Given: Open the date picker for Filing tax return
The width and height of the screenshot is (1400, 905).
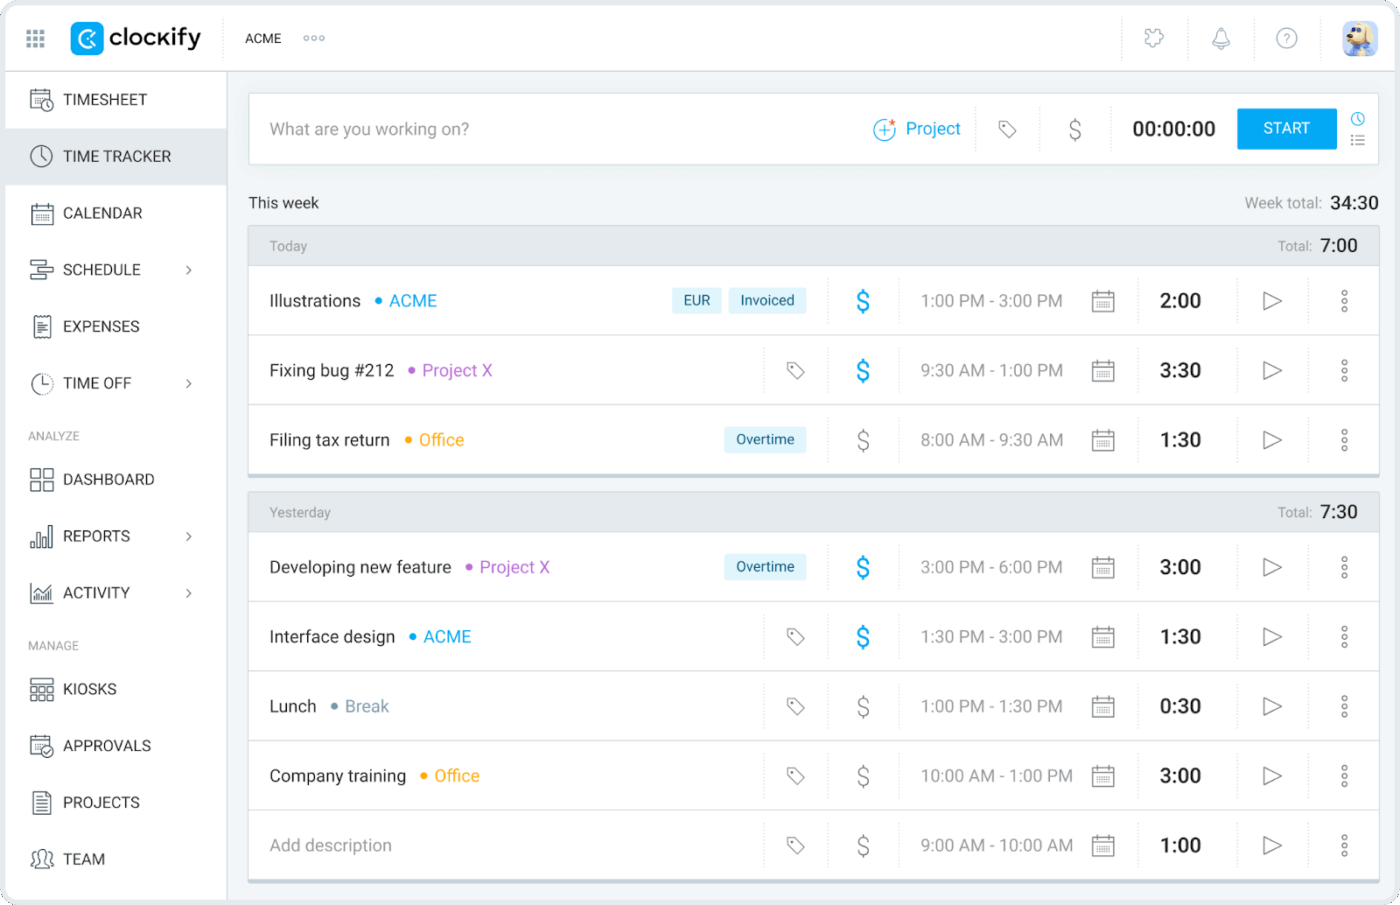Looking at the screenshot, I should pyautogui.click(x=1102, y=439).
